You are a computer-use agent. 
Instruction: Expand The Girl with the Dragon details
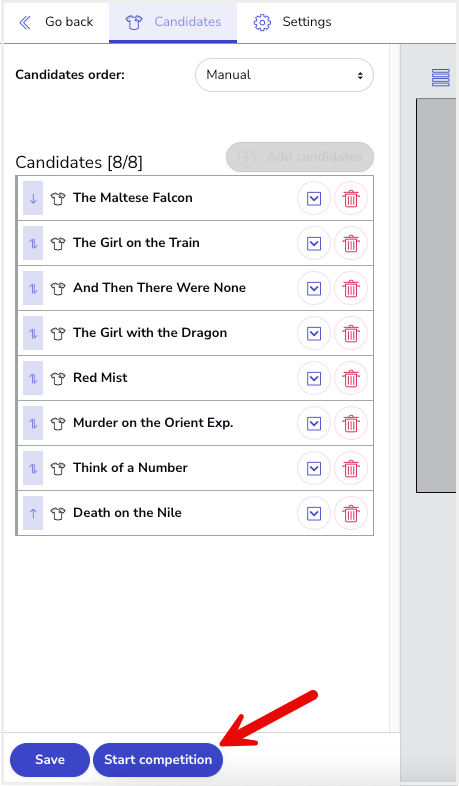pos(314,333)
